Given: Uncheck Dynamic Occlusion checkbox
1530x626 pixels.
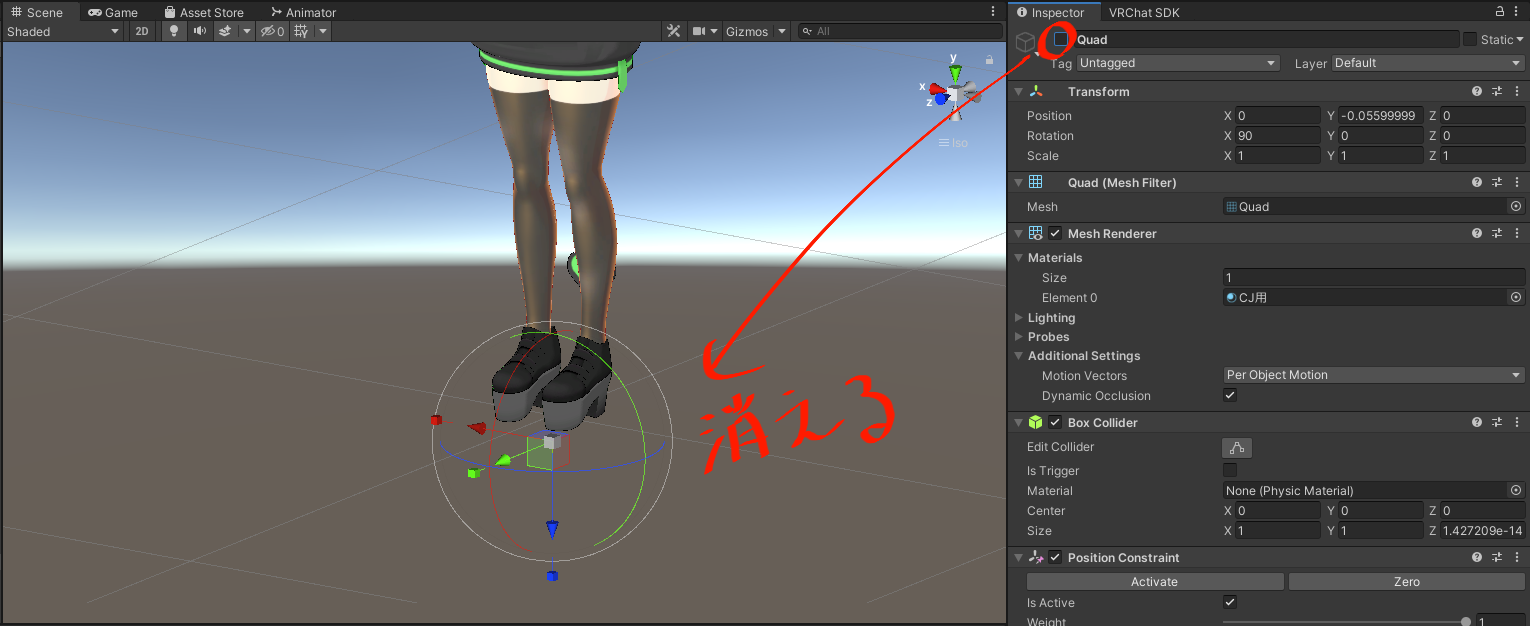Looking at the screenshot, I should tap(1230, 395).
